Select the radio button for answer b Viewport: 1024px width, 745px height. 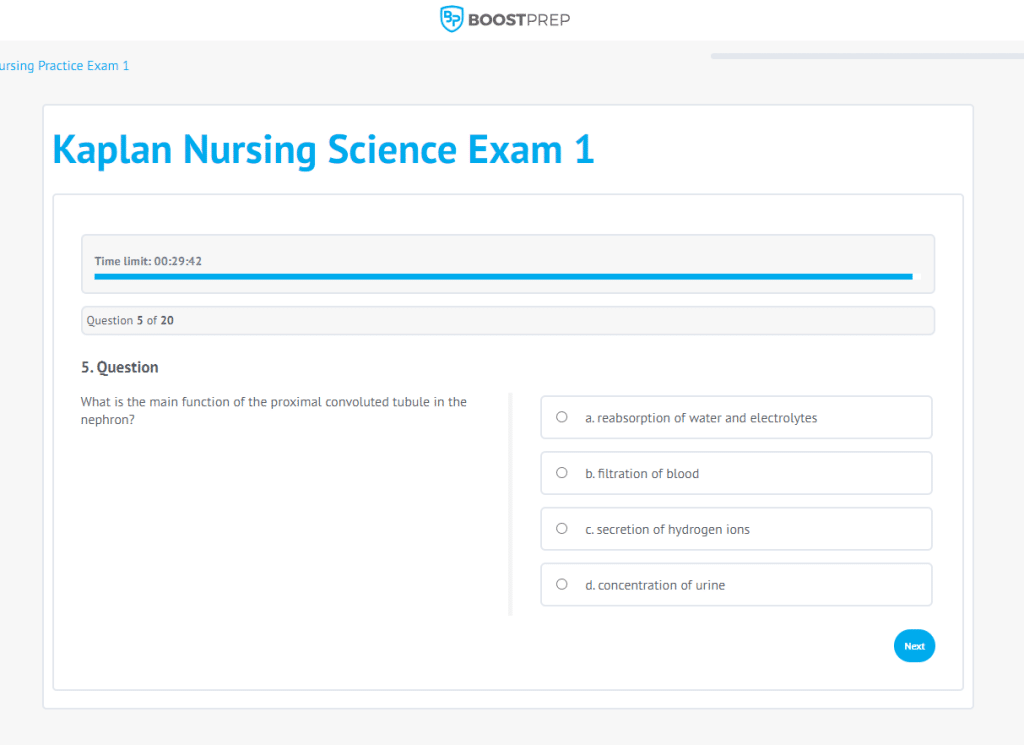pos(561,473)
